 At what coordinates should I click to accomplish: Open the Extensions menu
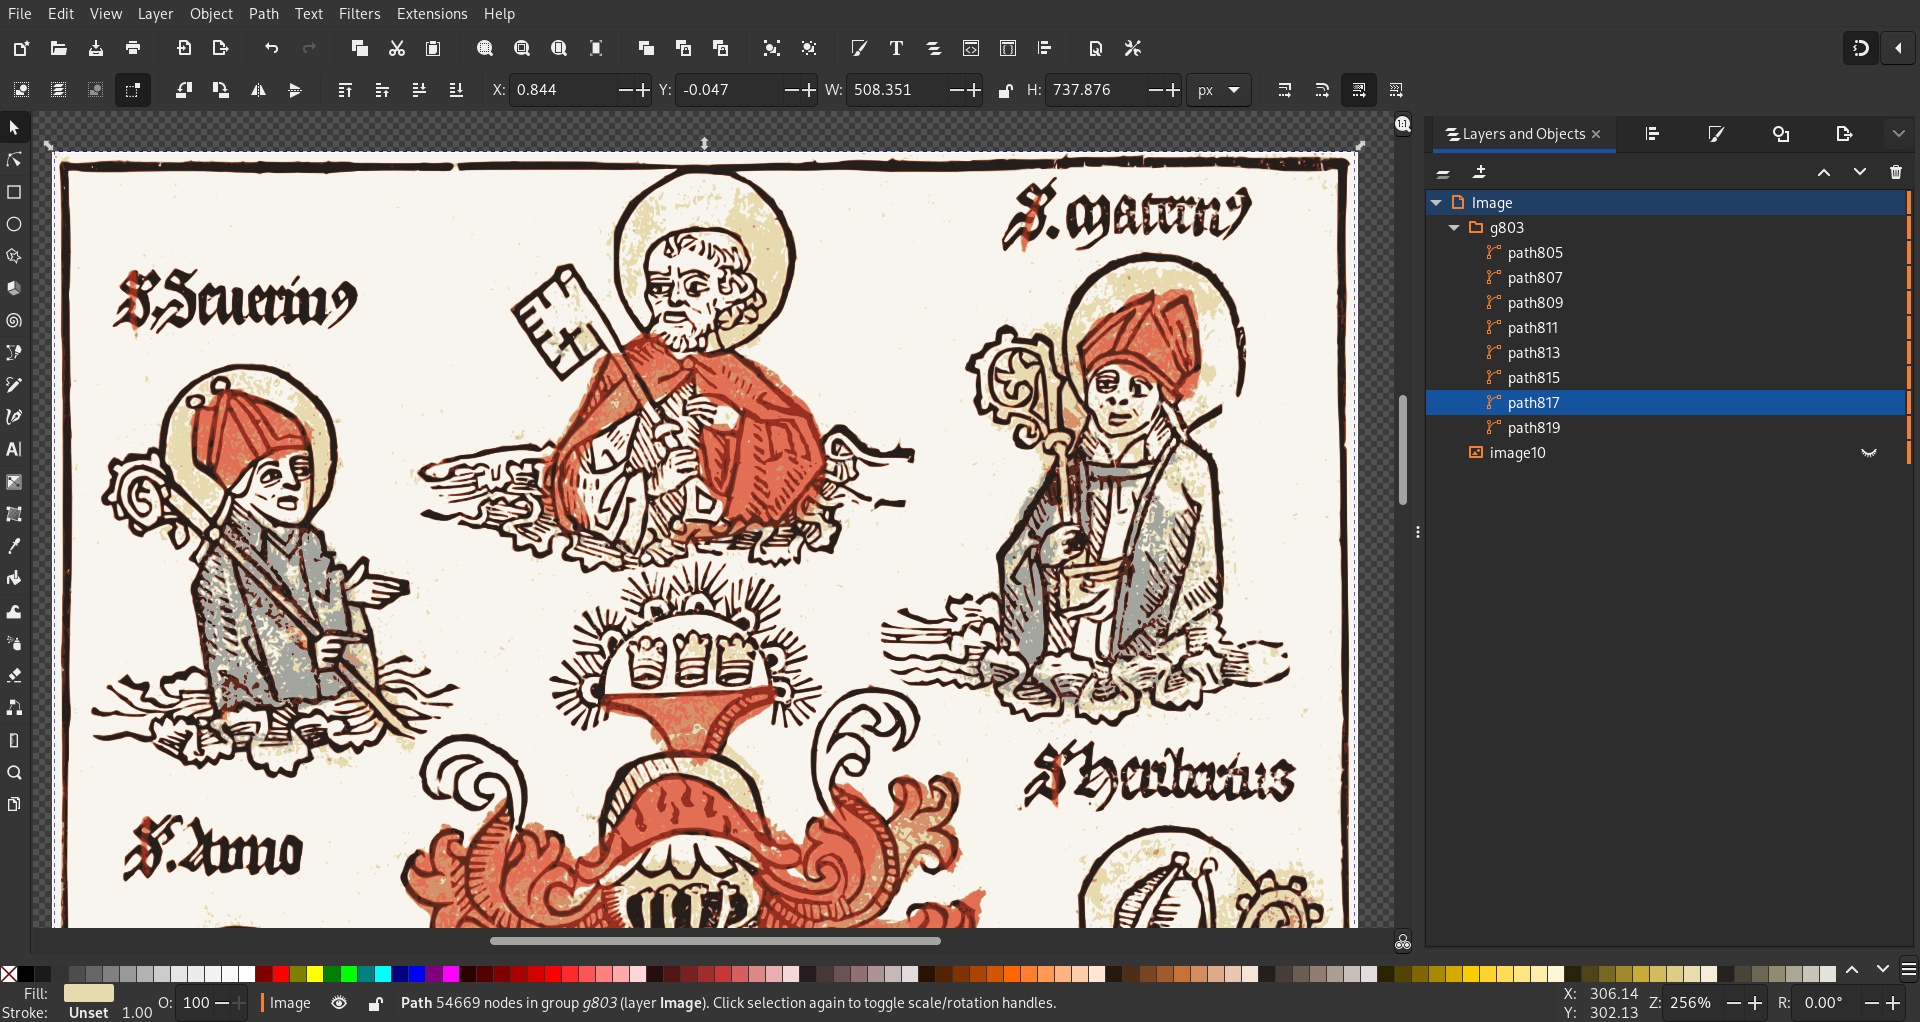coord(432,14)
